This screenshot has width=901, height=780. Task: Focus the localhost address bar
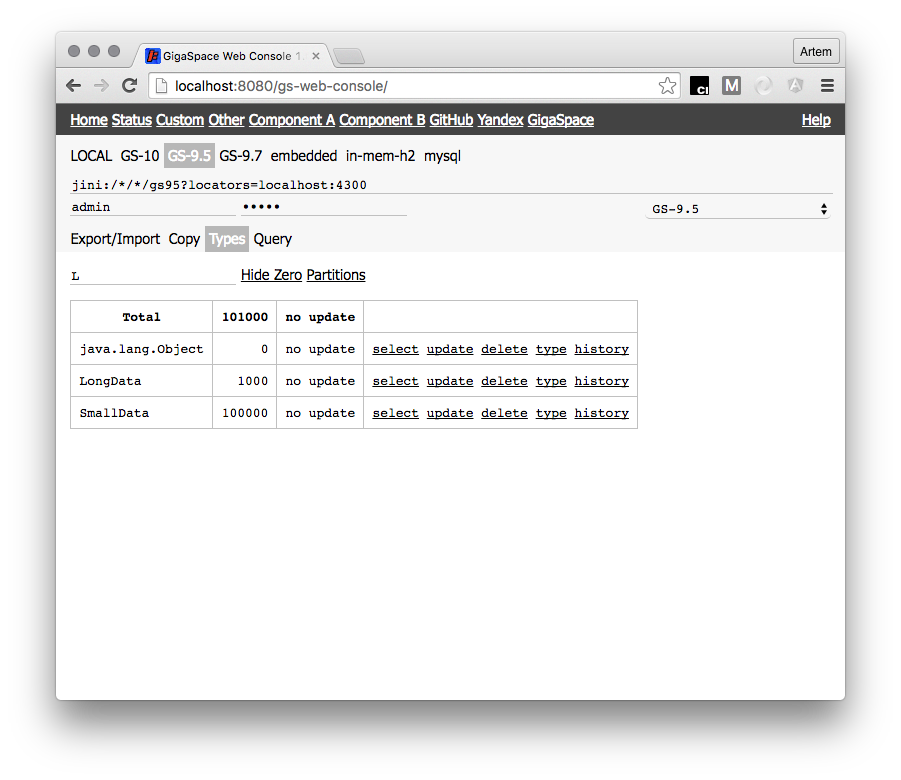(414, 86)
